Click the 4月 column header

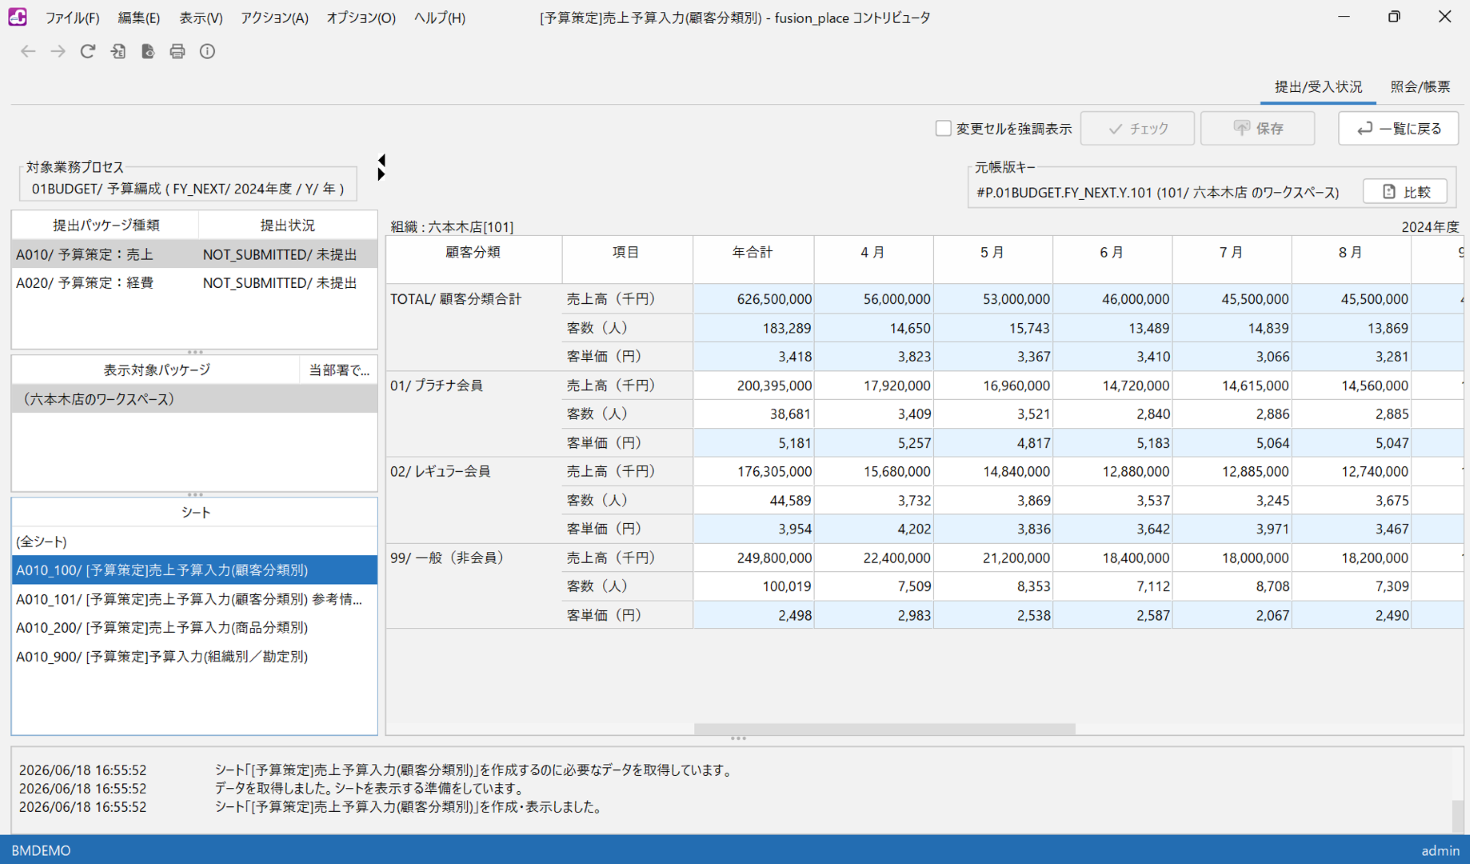(x=874, y=259)
